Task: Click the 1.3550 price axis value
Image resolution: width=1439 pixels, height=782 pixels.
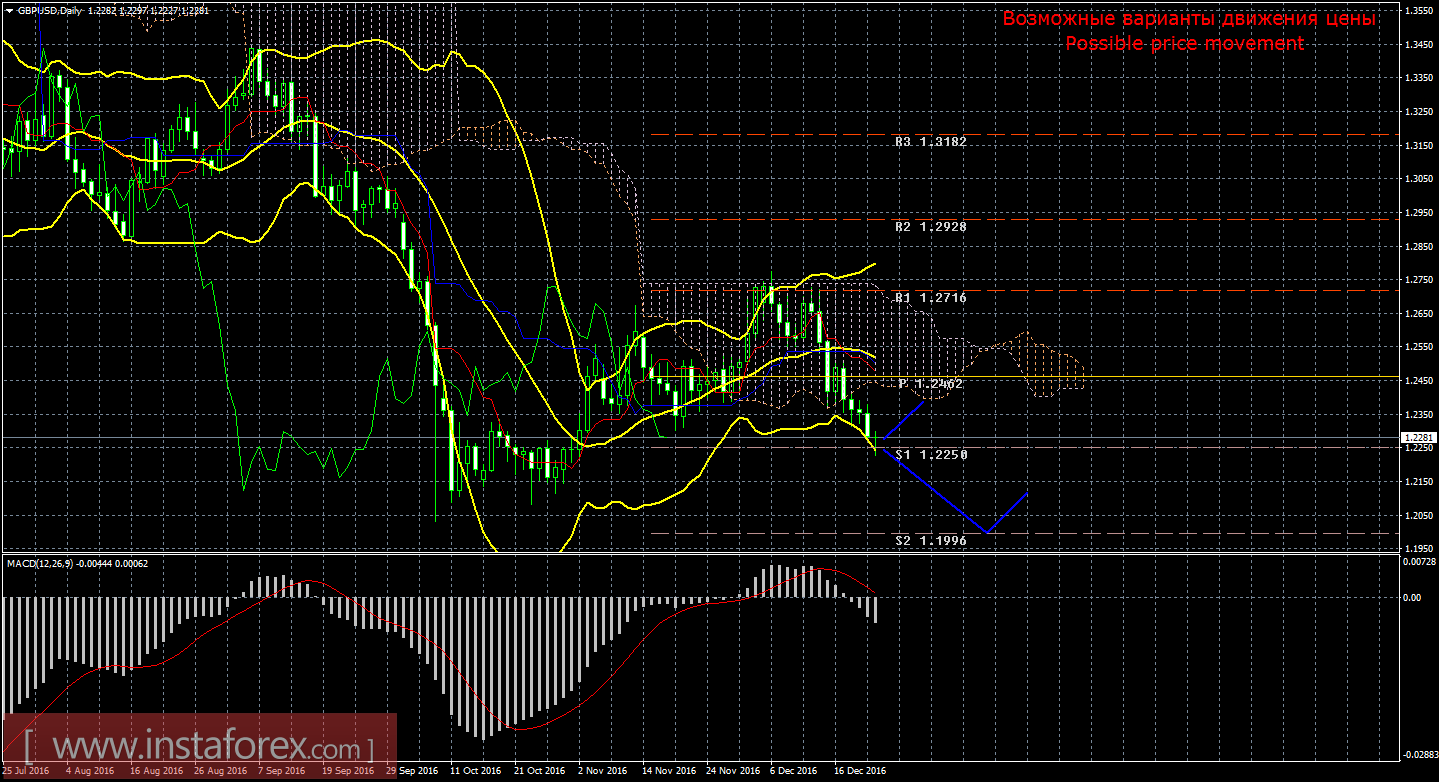Action: [1418, 11]
